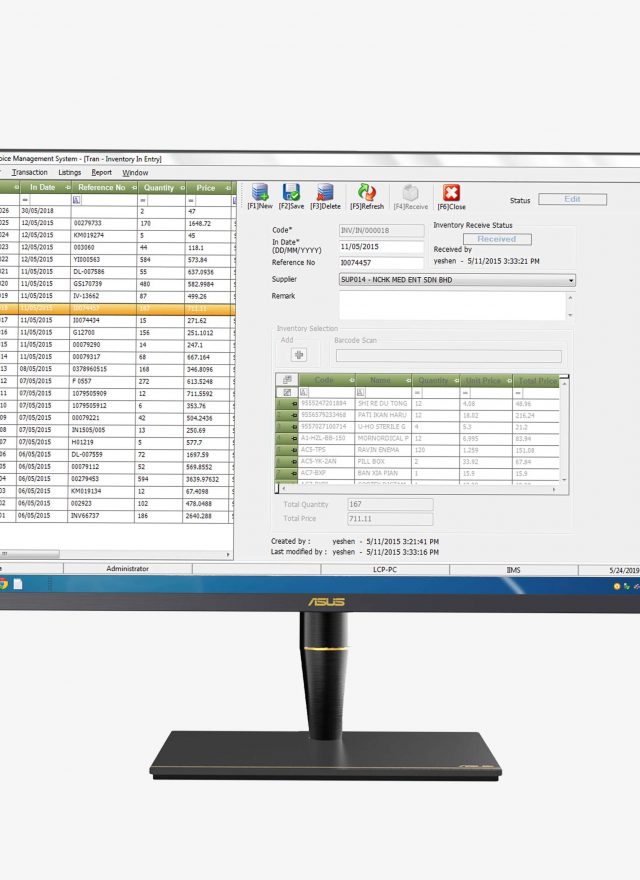The height and width of the screenshot is (880, 640).
Task: Click the F1 New record icon
Action: (x=260, y=193)
